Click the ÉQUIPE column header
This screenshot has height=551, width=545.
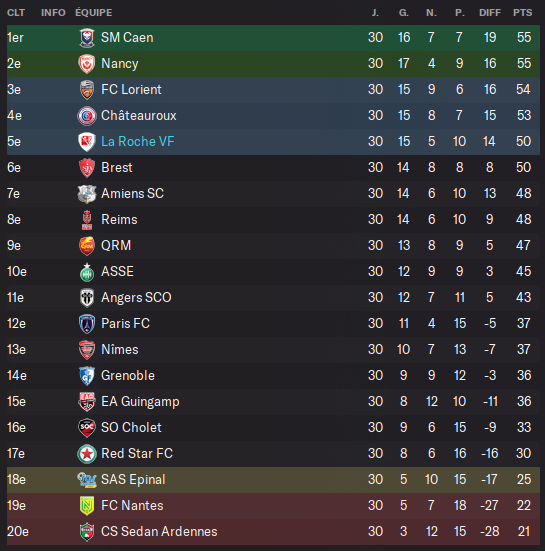coord(94,13)
